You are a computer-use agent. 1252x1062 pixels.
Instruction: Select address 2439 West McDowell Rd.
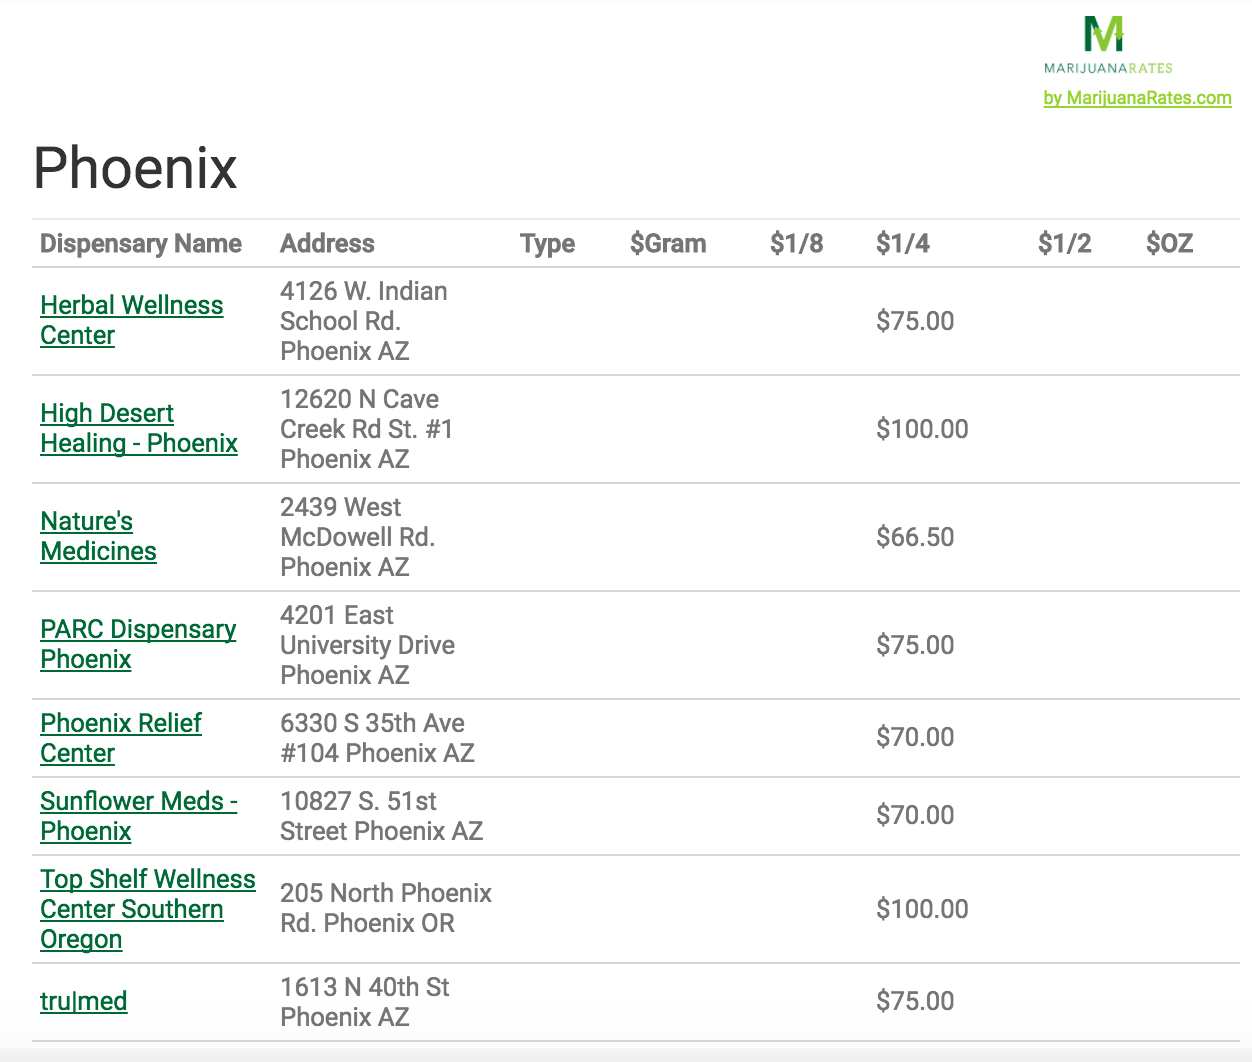coord(357,537)
